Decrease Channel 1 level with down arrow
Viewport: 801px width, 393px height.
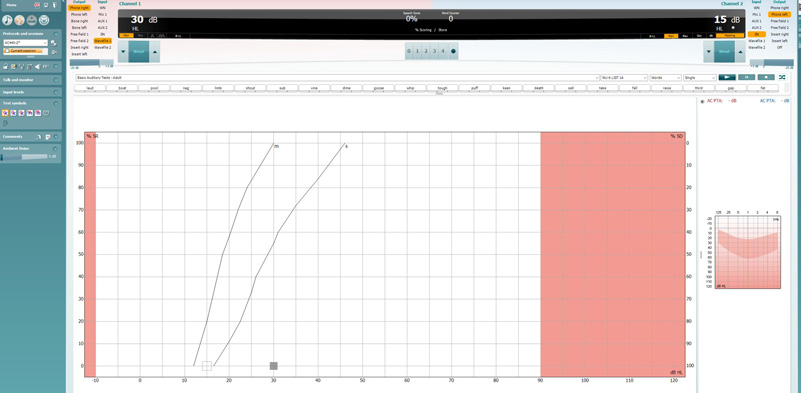coord(123,52)
